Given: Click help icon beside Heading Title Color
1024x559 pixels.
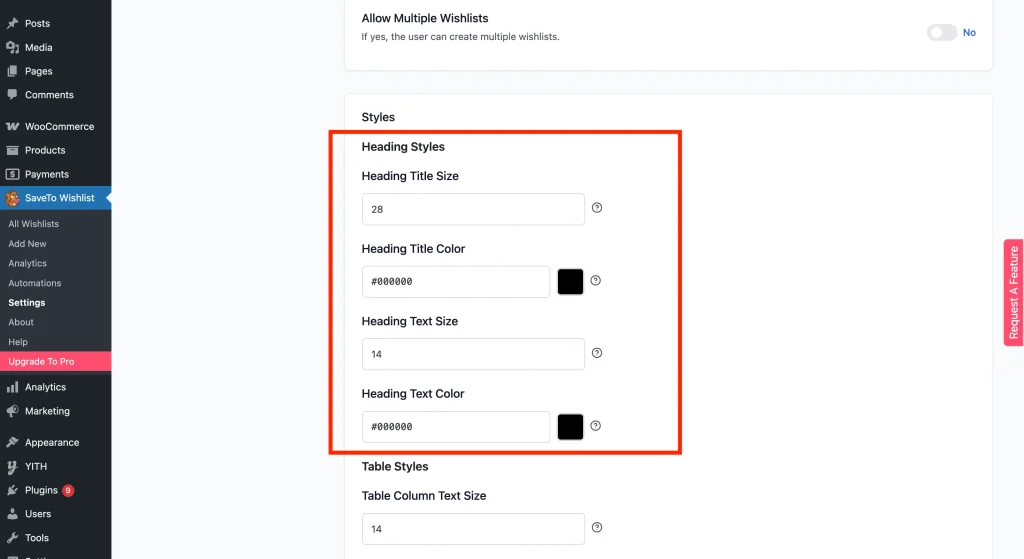Looking at the screenshot, I should click(x=596, y=281).
